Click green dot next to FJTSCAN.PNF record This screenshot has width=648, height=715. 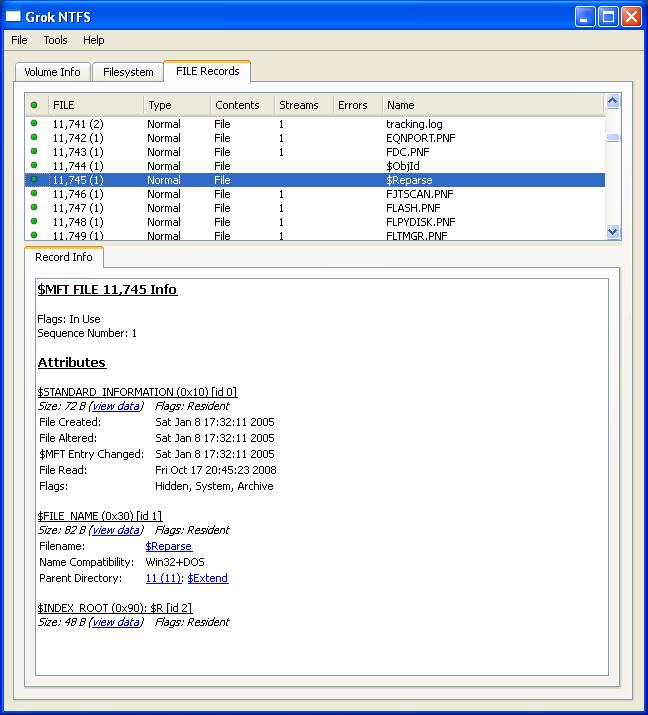[34, 194]
